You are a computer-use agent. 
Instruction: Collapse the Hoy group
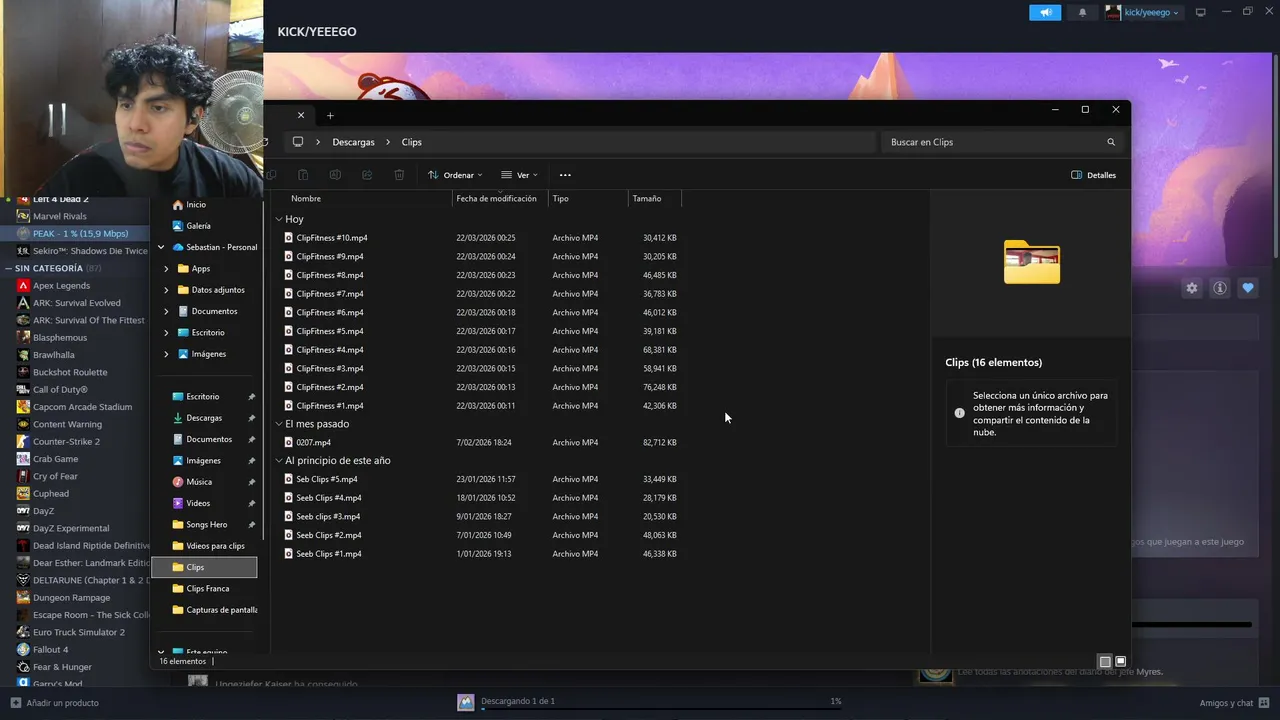click(279, 219)
